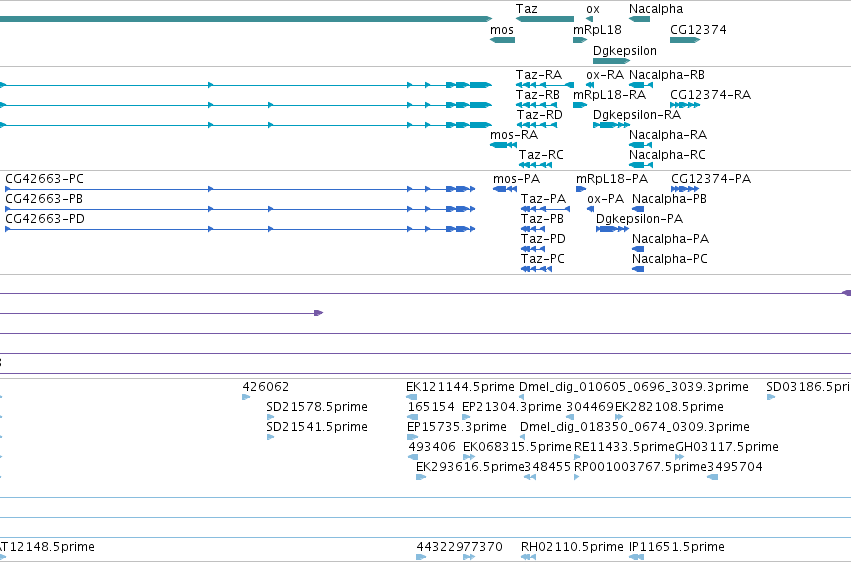The width and height of the screenshot is (851, 562).
Task: Click the Nacalpha-RA transcript label
Action: 668,135
